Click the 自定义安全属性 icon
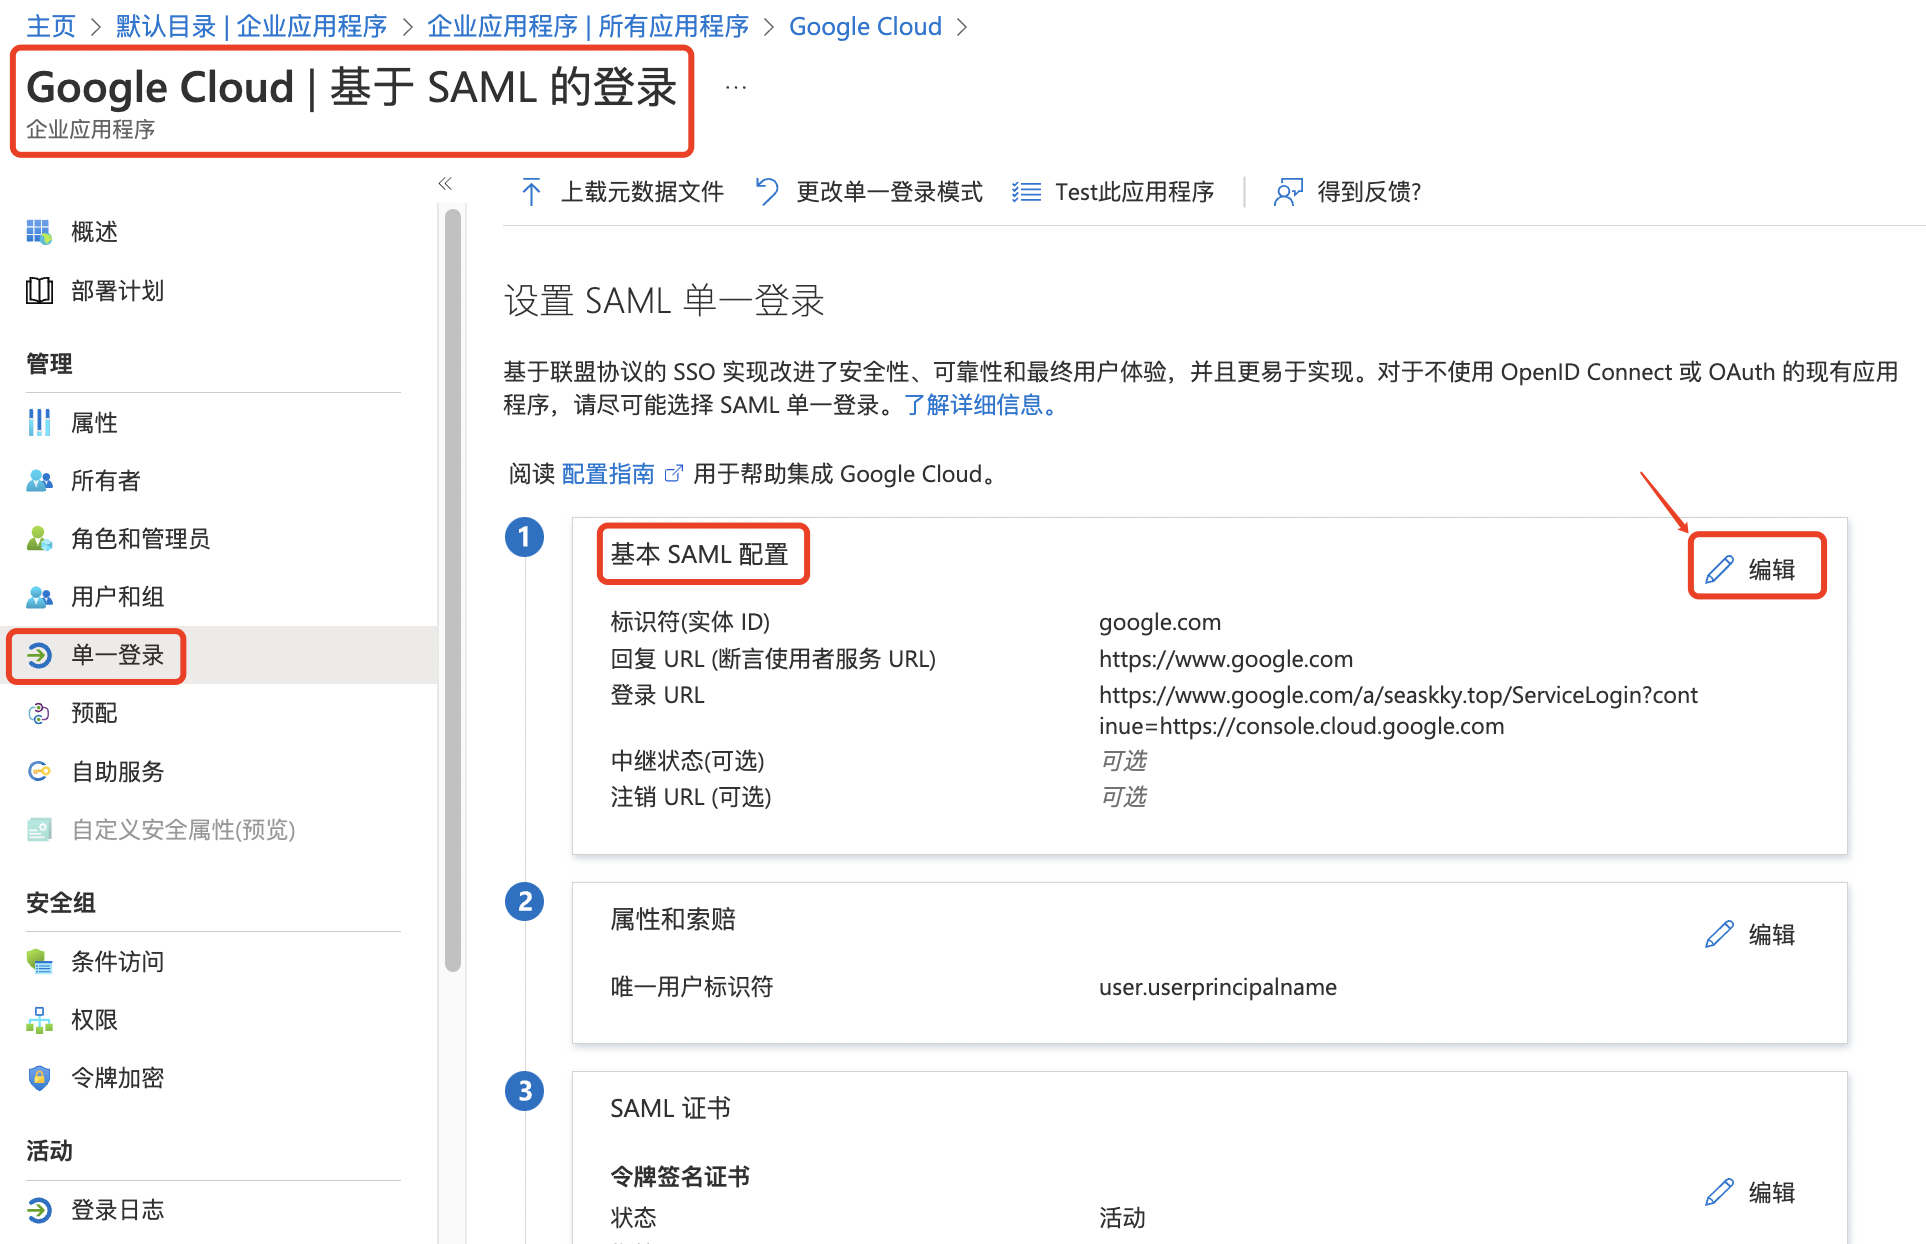 coord(39,829)
